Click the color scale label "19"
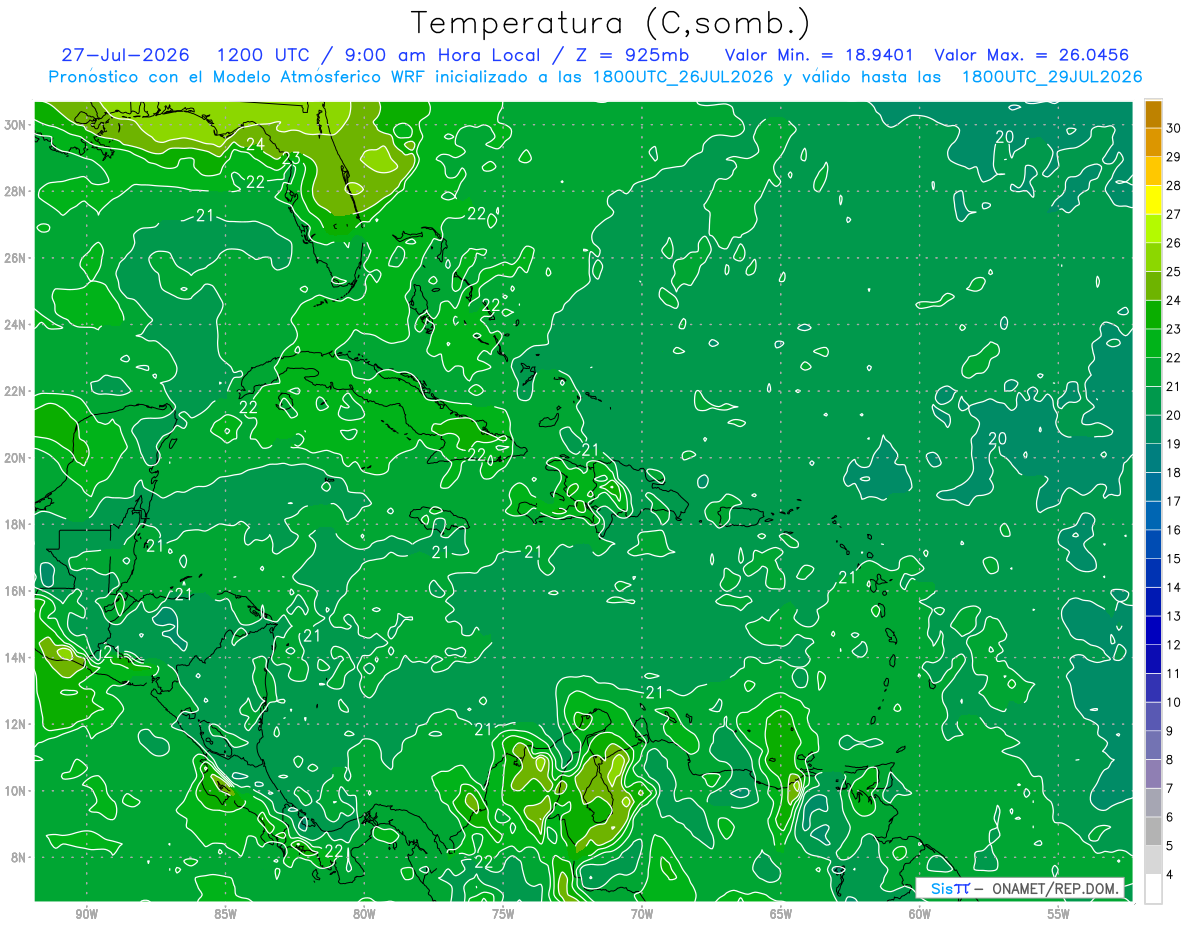The width and height of the screenshot is (1200, 927). [1174, 444]
